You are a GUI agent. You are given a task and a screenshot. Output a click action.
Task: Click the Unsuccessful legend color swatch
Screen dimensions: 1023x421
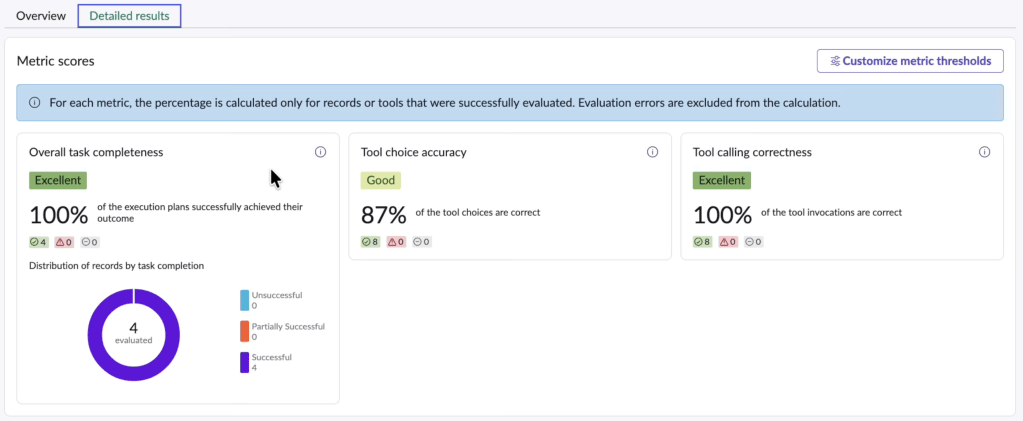244,300
